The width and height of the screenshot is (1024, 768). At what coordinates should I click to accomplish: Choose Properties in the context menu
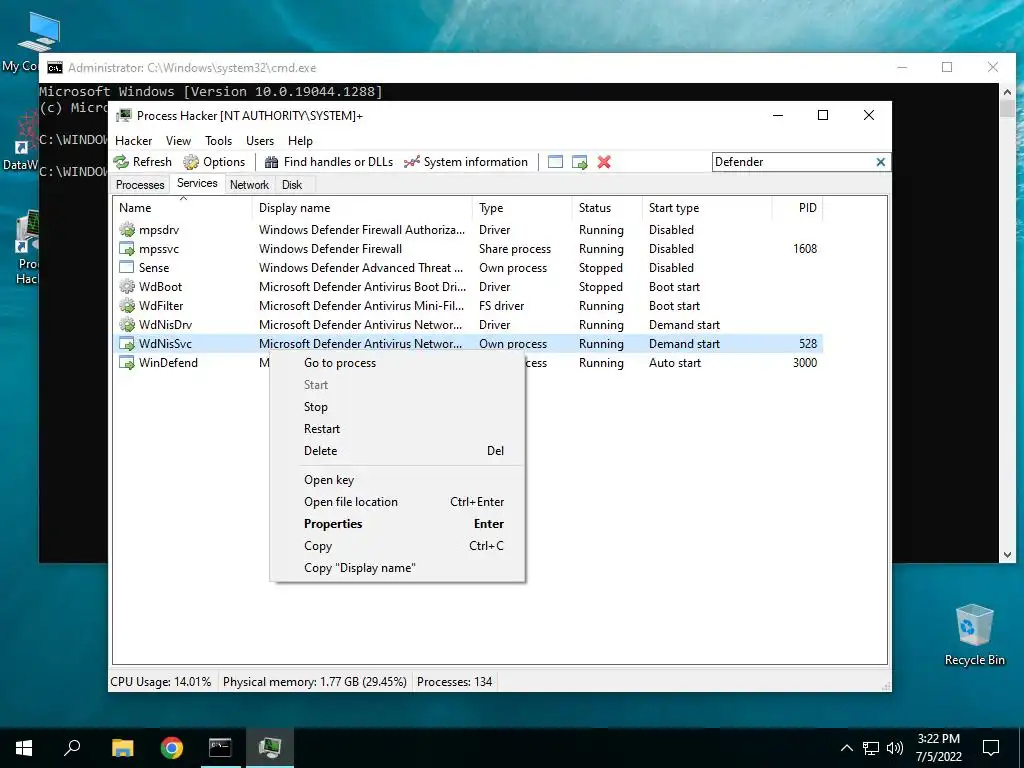397,524
